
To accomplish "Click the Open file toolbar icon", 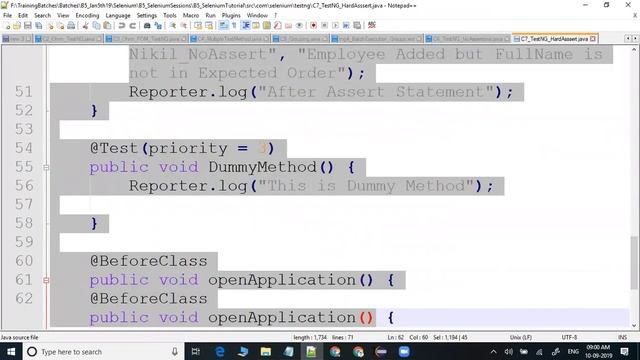I will click(x=17, y=25).
